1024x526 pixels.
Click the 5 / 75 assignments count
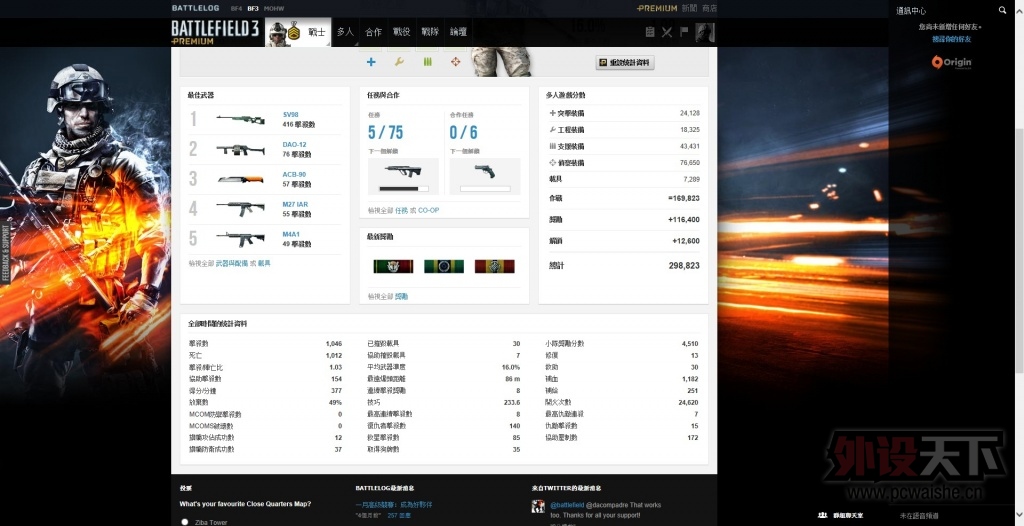[x=385, y=133]
